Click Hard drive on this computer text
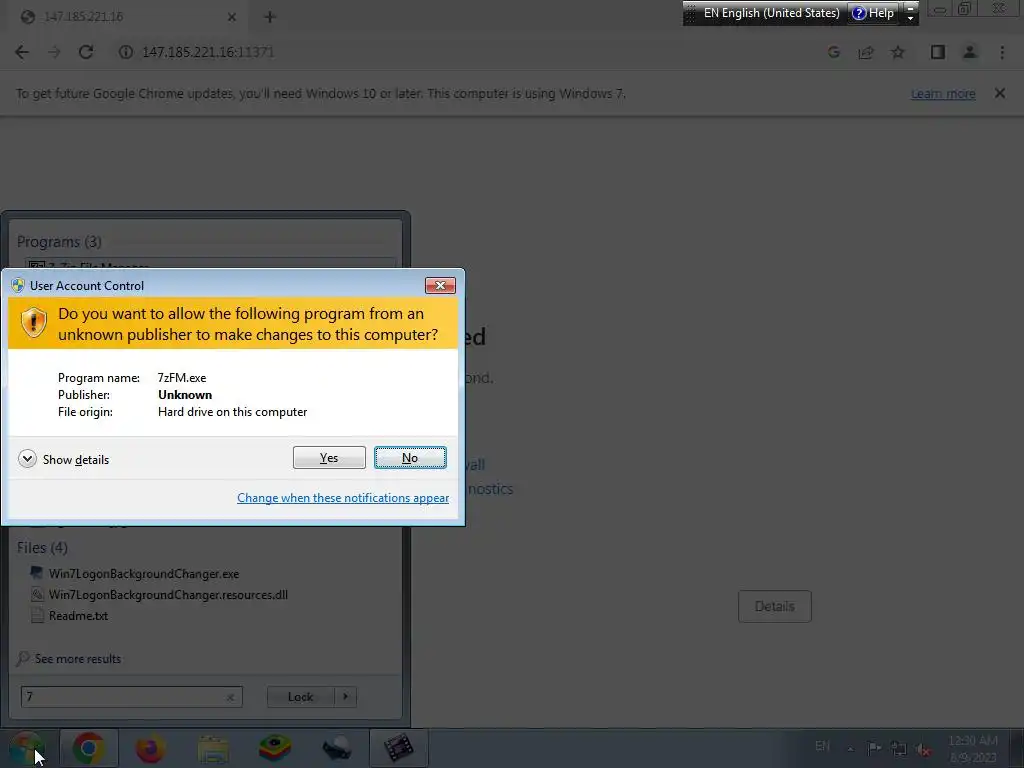The height and width of the screenshot is (768, 1024). click(x=232, y=412)
